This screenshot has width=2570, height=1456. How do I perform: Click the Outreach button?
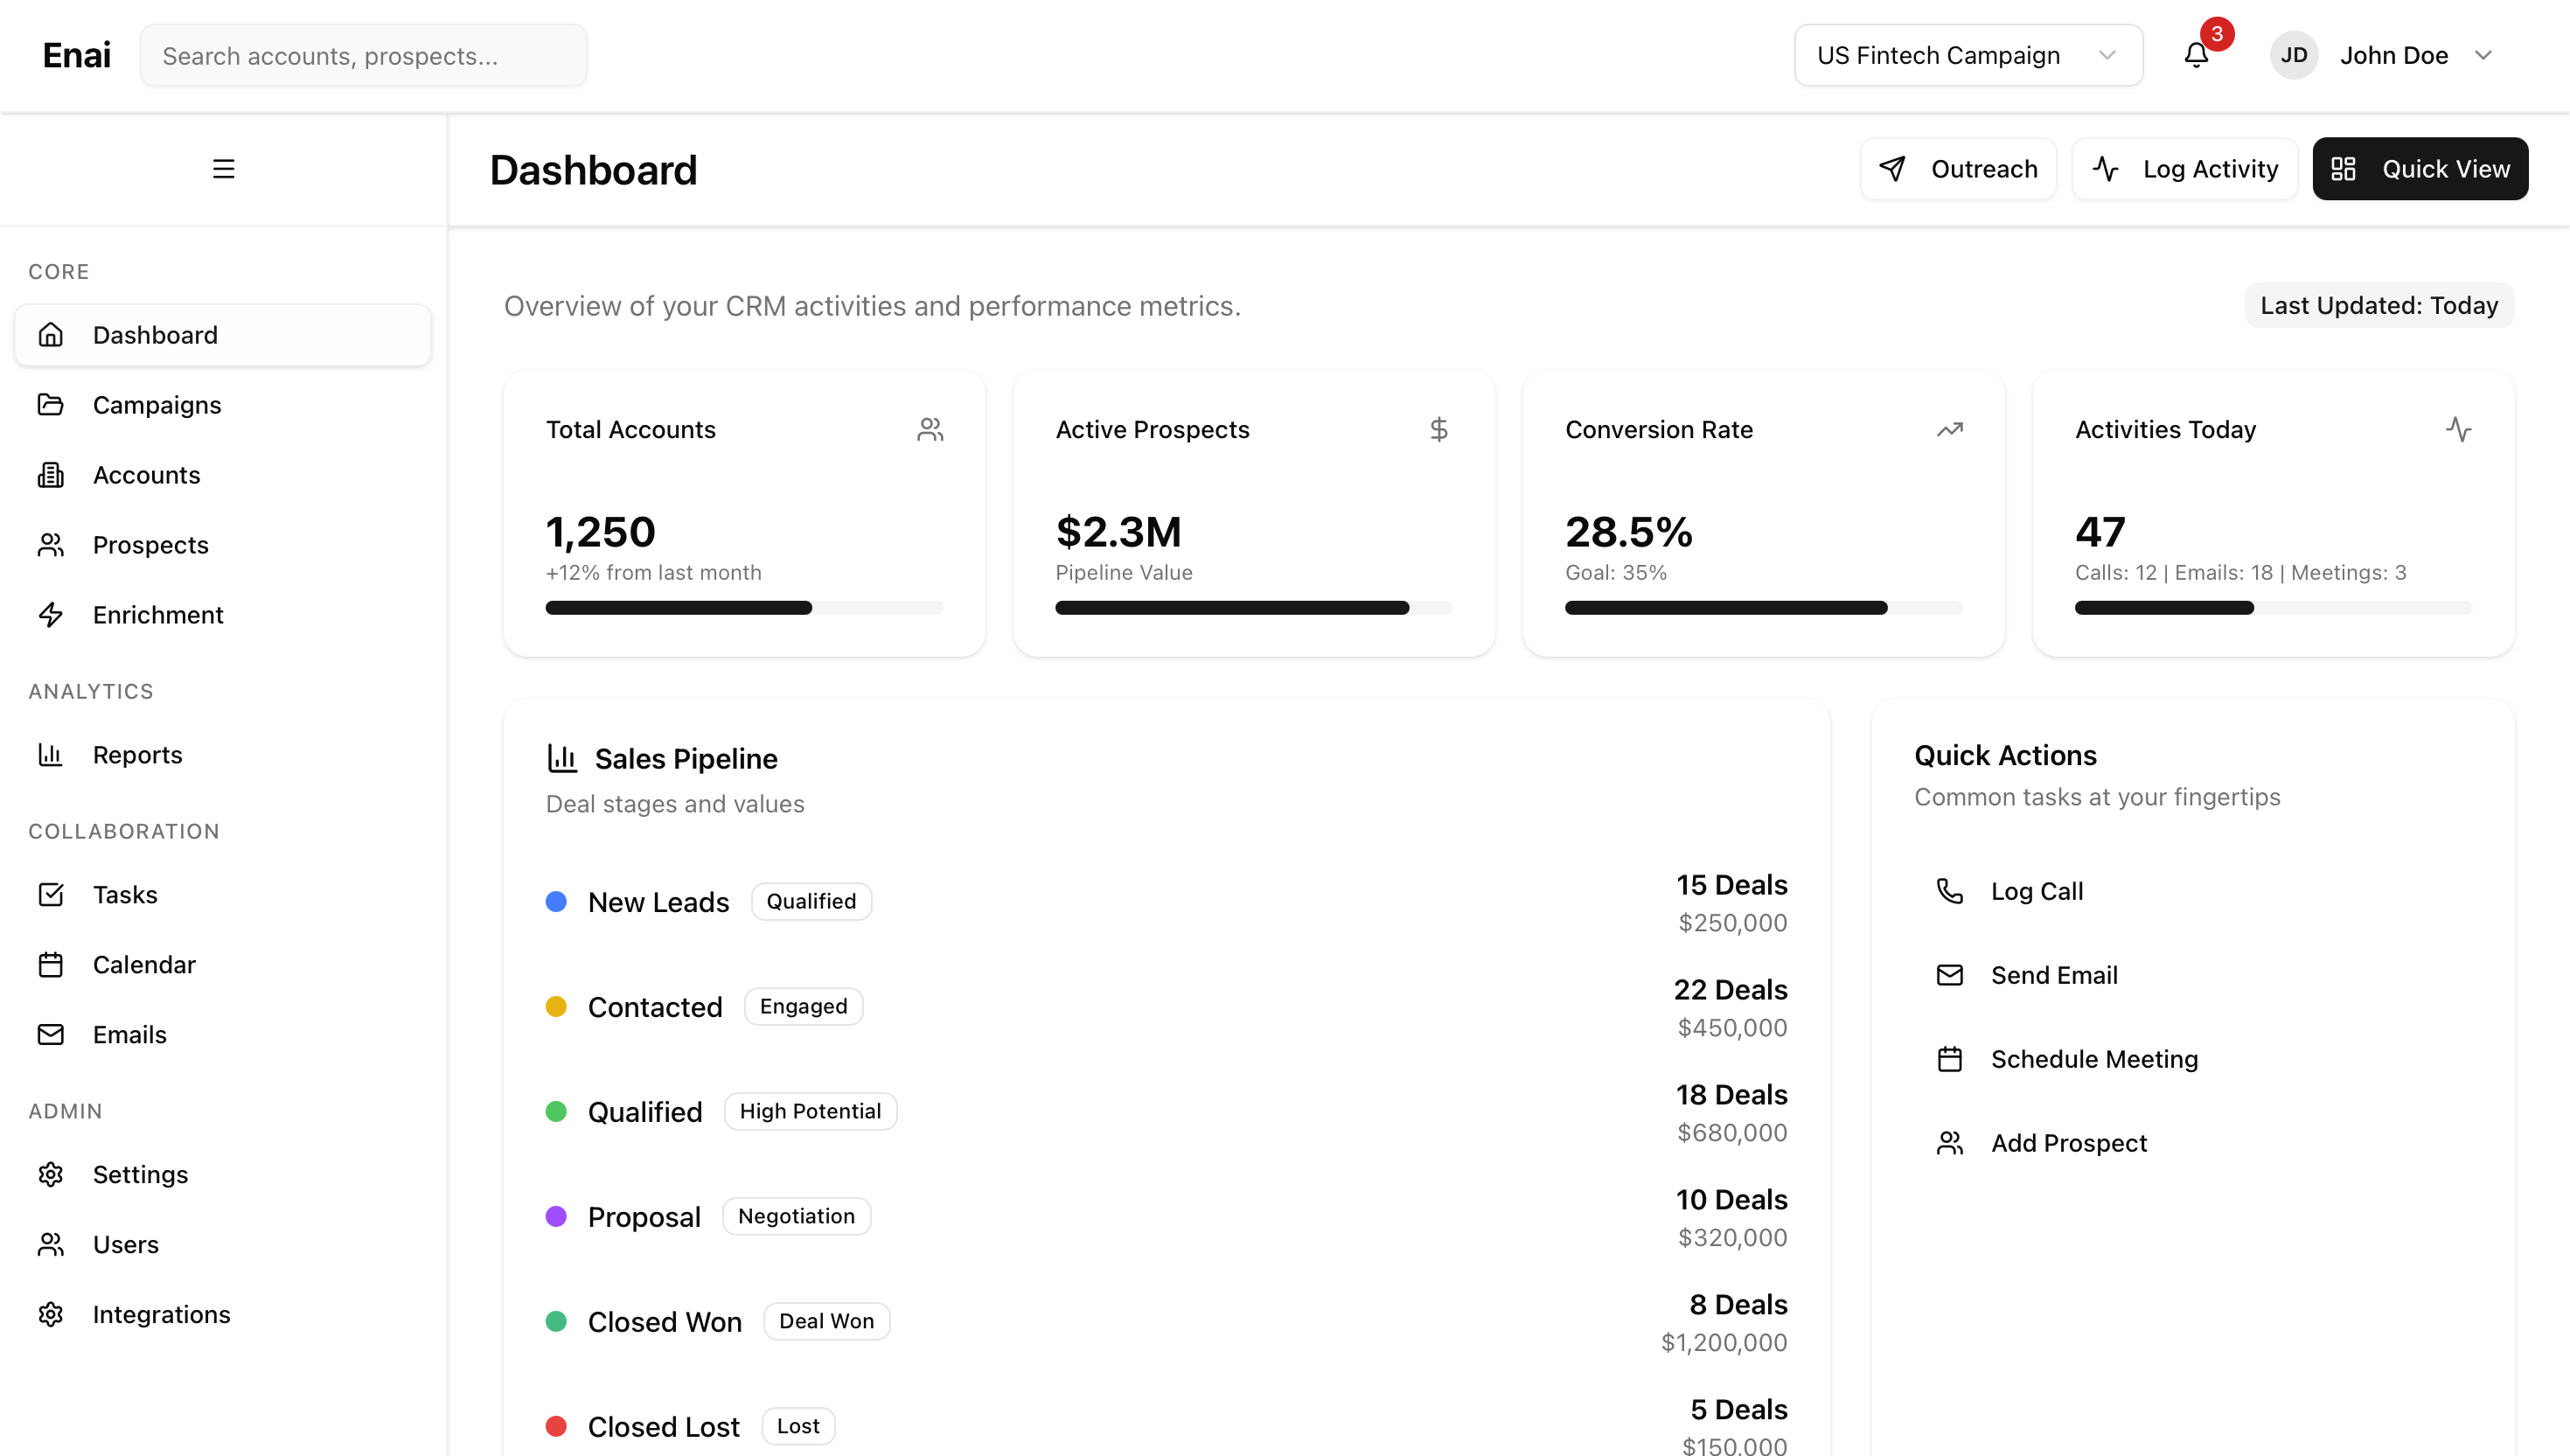[x=1957, y=169]
